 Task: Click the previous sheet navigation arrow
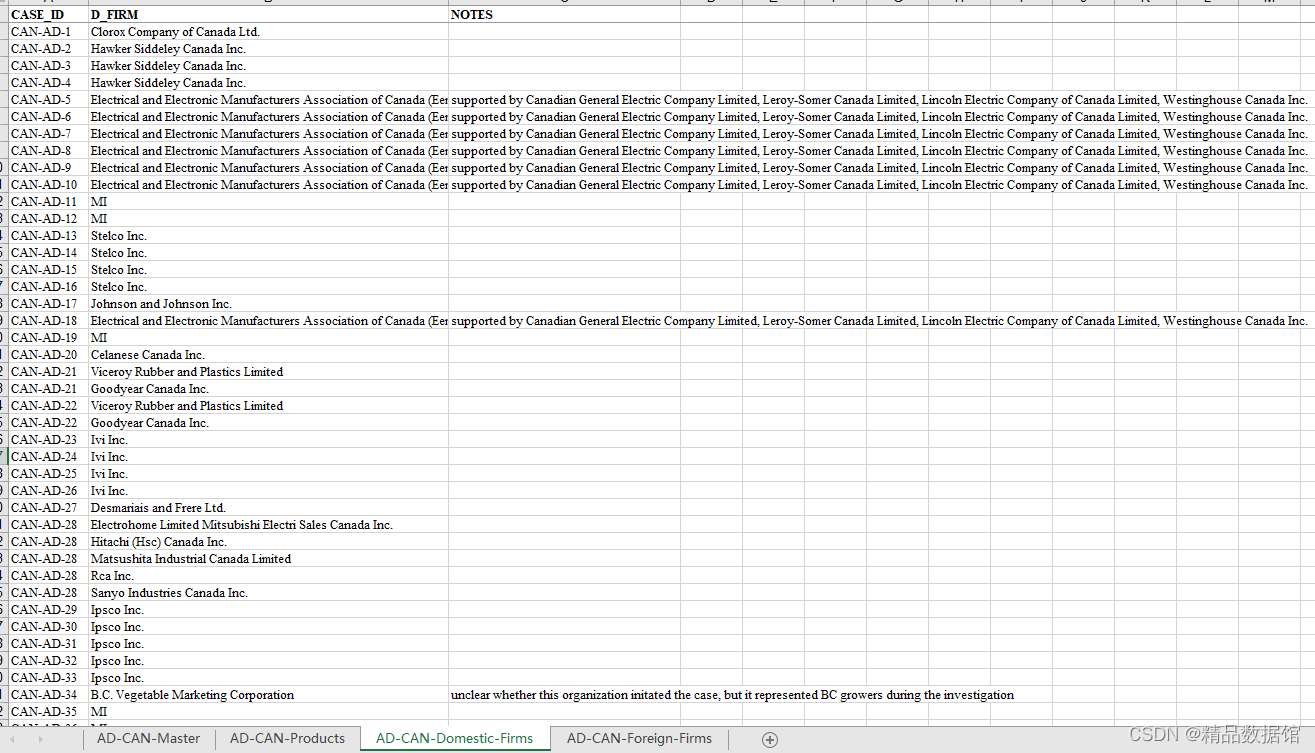[x=14, y=739]
